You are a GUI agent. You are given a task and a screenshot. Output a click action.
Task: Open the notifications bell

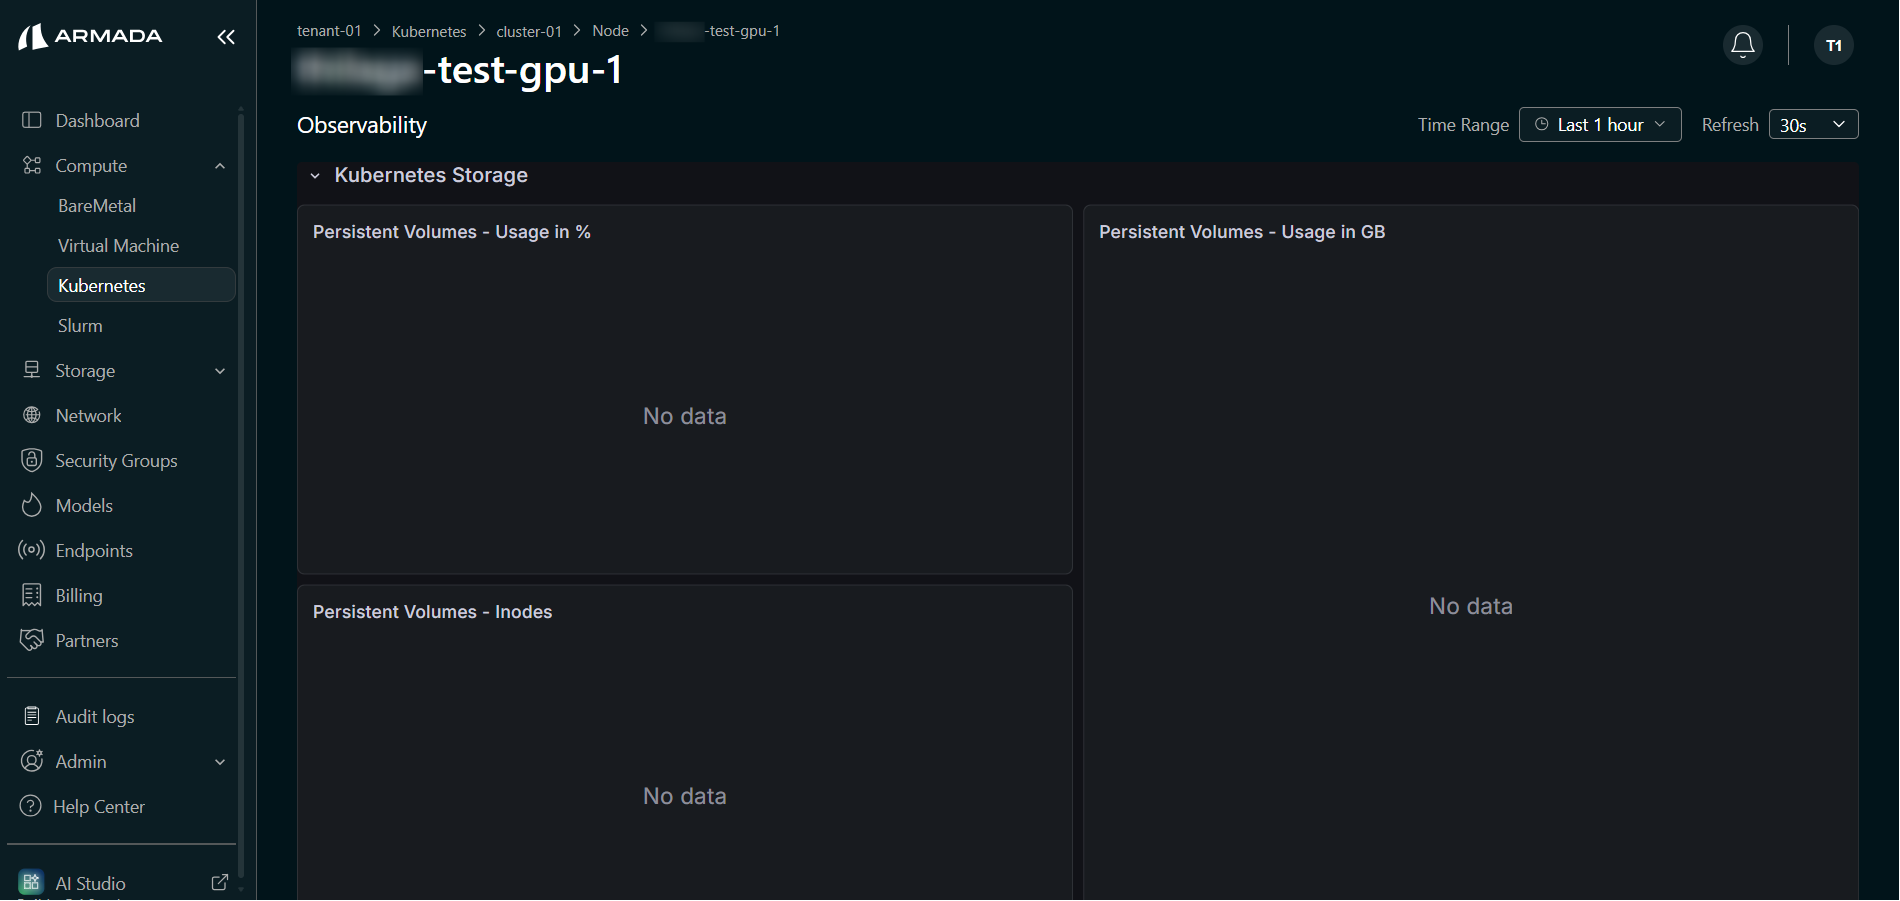coord(1743,45)
